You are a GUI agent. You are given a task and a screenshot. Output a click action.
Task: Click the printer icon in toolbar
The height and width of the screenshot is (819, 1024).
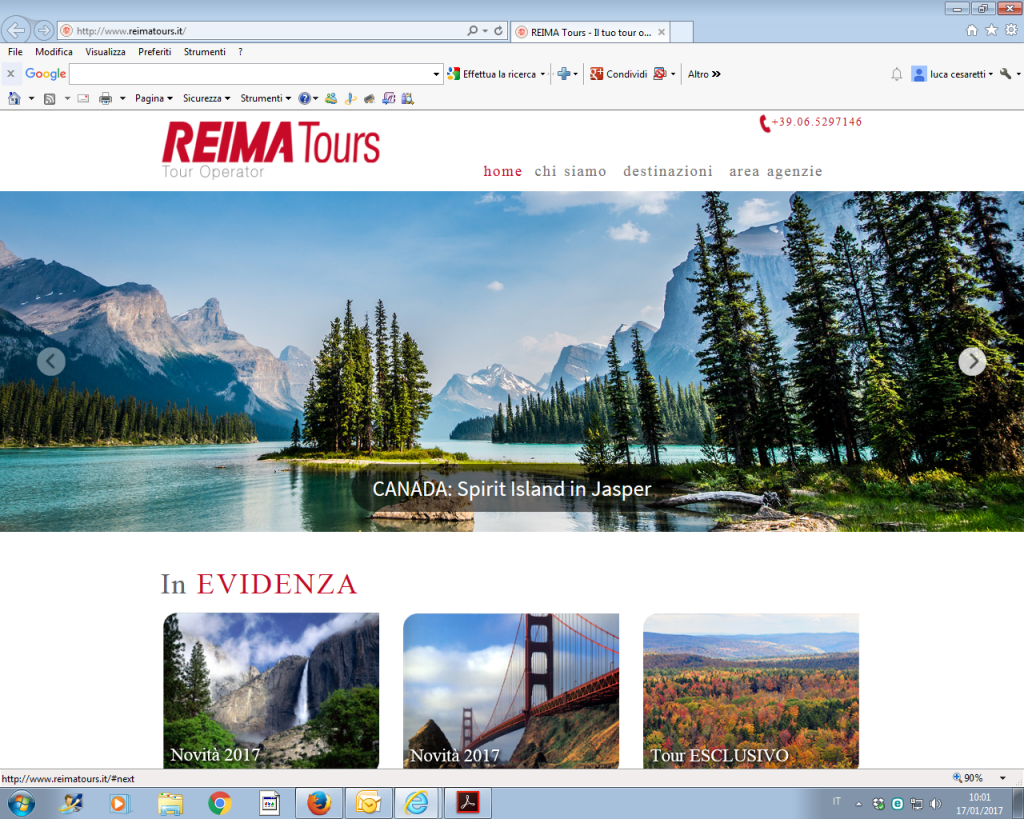pos(105,98)
